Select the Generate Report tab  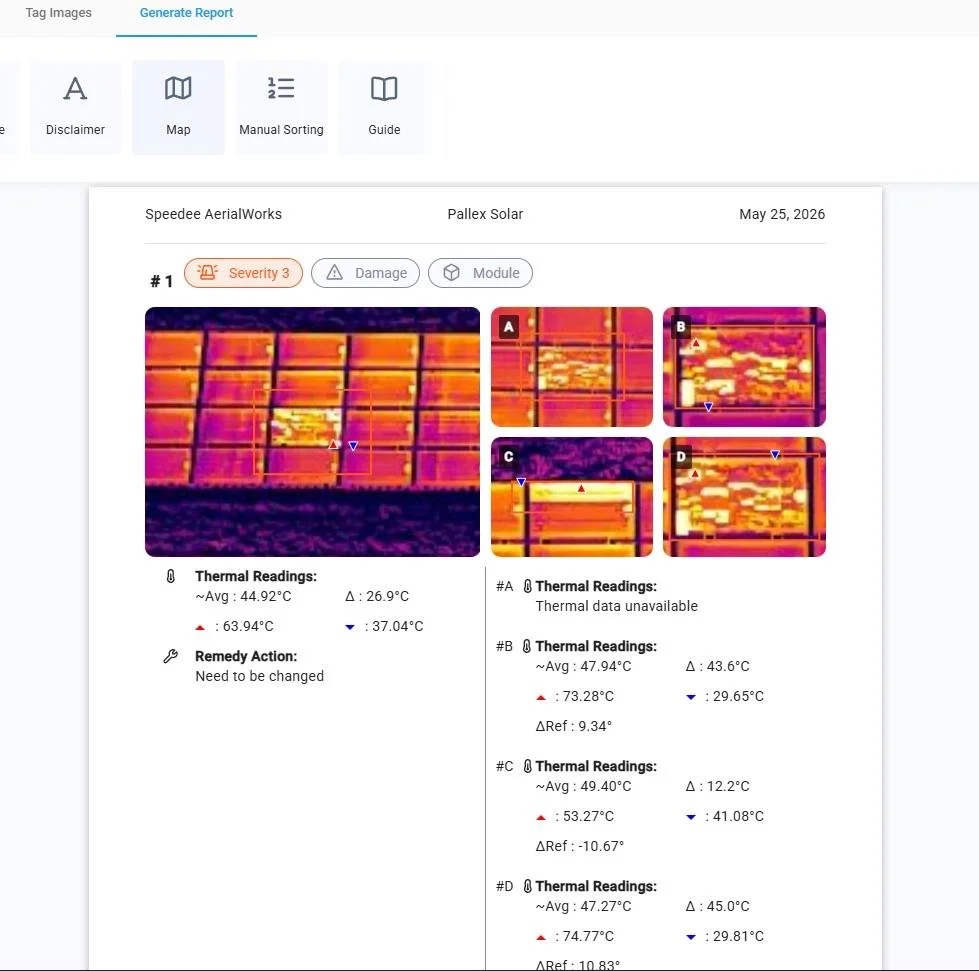coord(186,12)
